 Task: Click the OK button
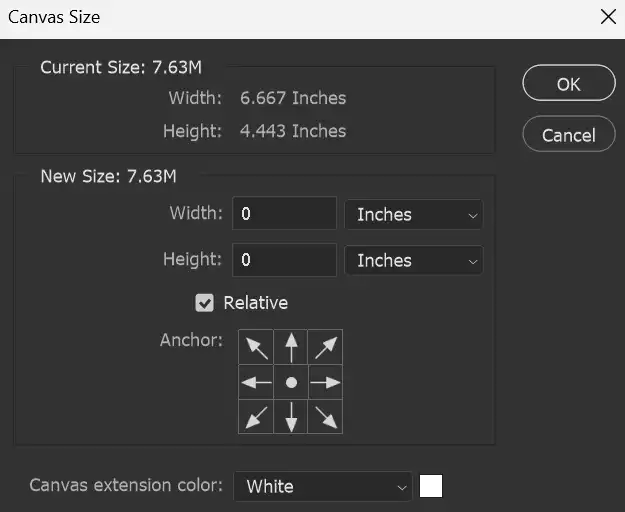pyautogui.click(x=568, y=84)
